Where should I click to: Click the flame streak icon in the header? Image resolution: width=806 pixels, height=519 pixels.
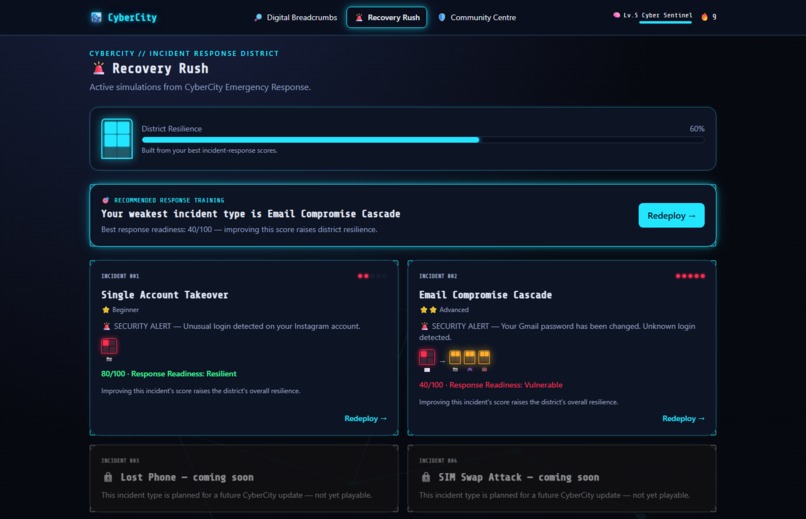tap(704, 17)
